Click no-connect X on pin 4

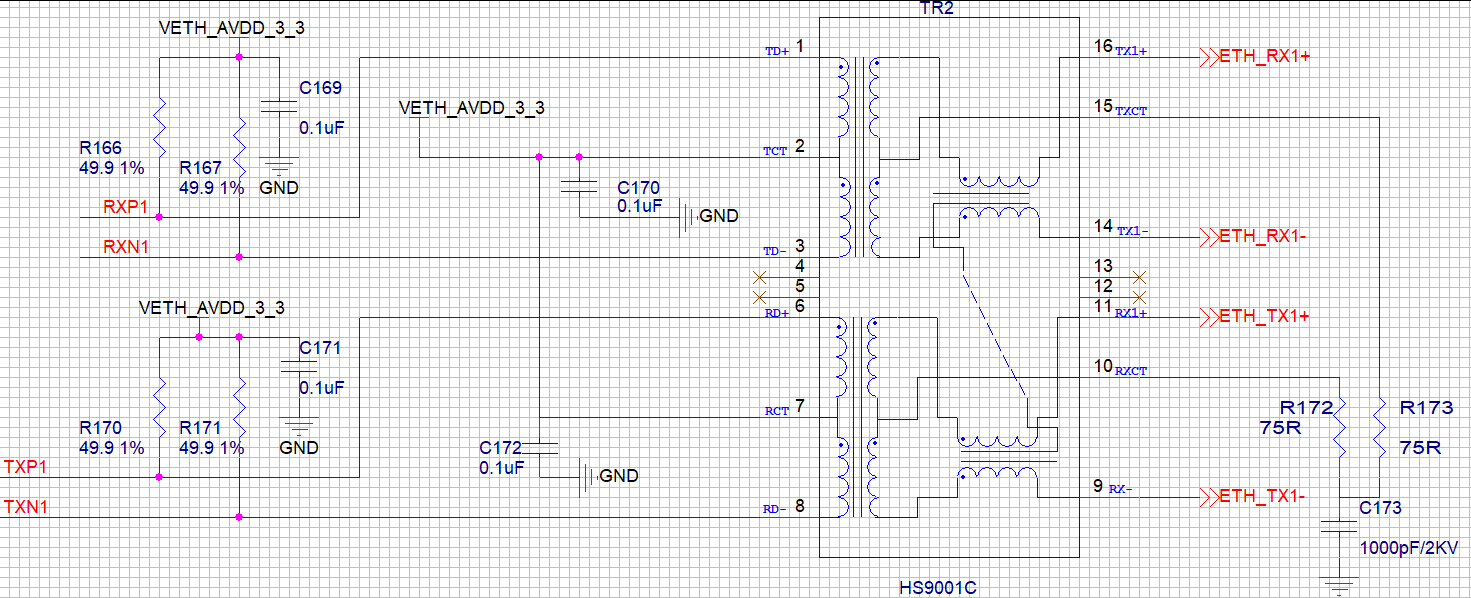759,277
